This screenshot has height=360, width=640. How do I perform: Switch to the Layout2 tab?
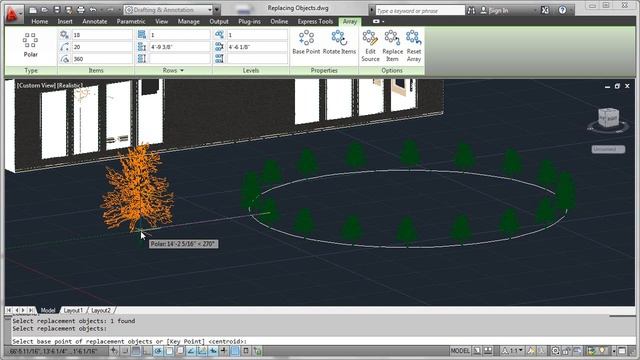[x=101, y=310]
